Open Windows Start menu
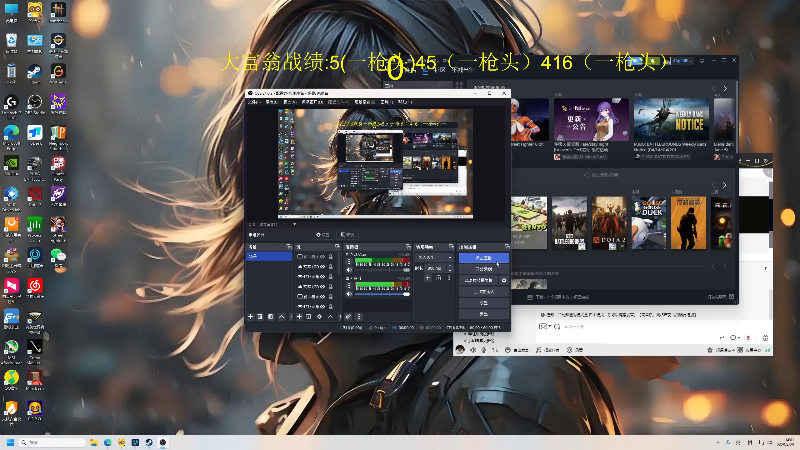 [x=10, y=442]
